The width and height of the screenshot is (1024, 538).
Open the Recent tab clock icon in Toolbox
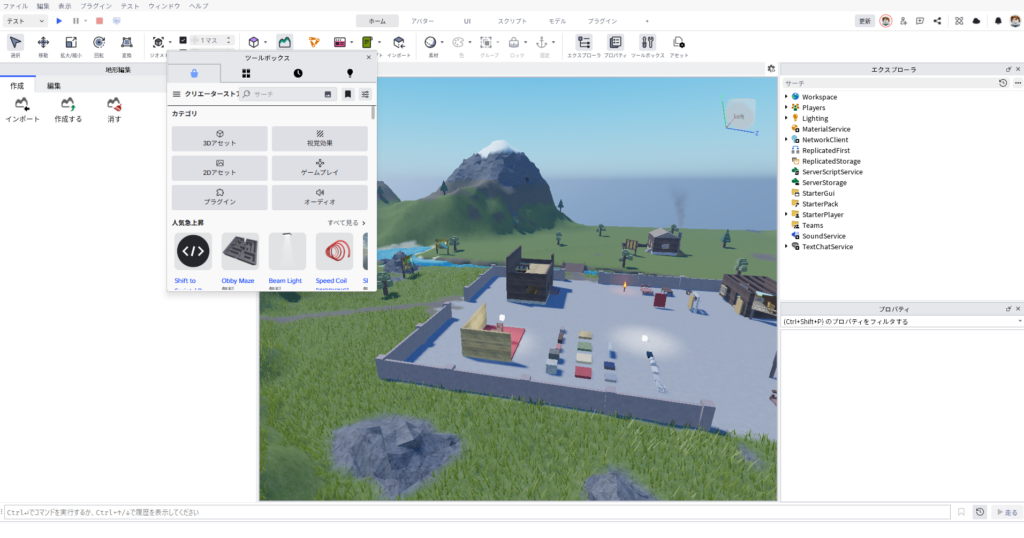(x=298, y=73)
